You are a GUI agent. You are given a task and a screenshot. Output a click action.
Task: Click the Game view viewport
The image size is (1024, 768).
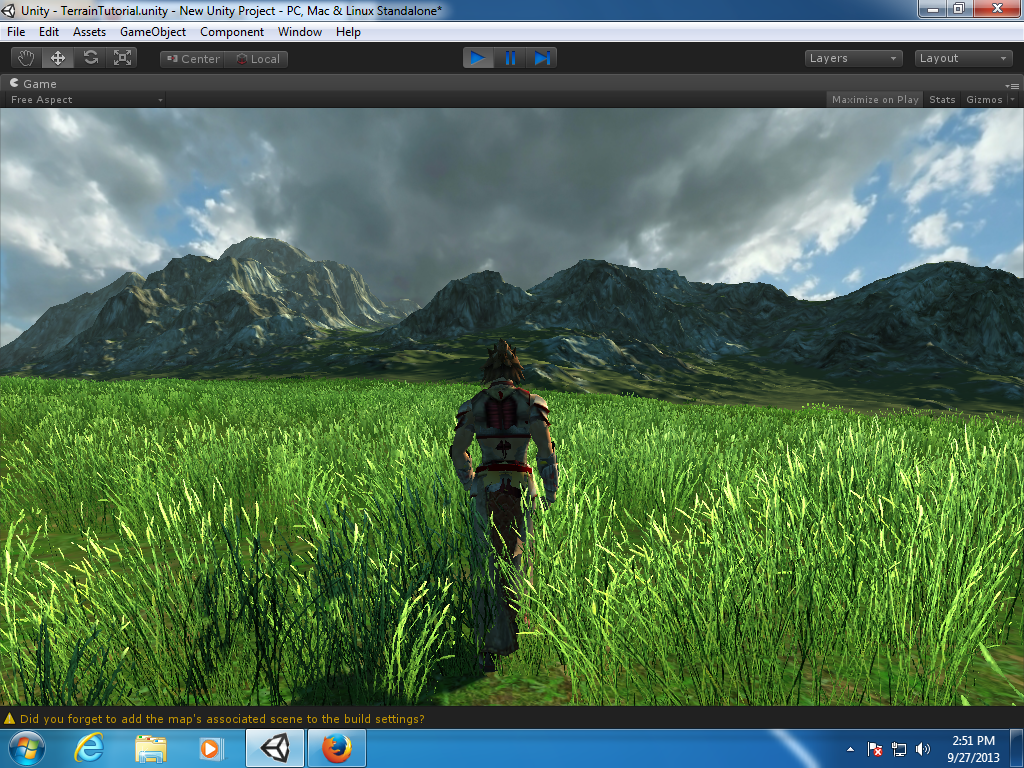coord(512,407)
